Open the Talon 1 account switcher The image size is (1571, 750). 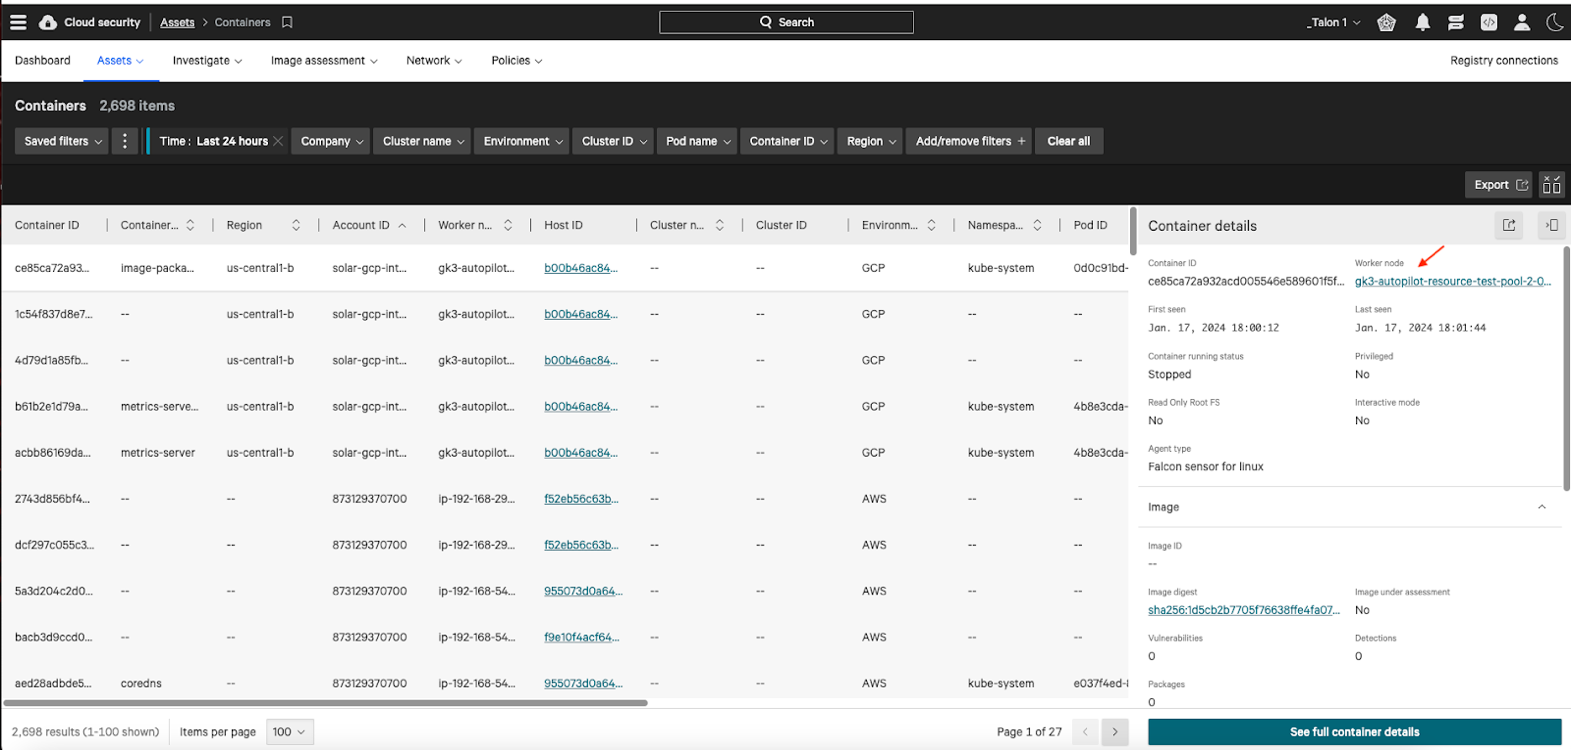pyautogui.click(x=1333, y=22)
